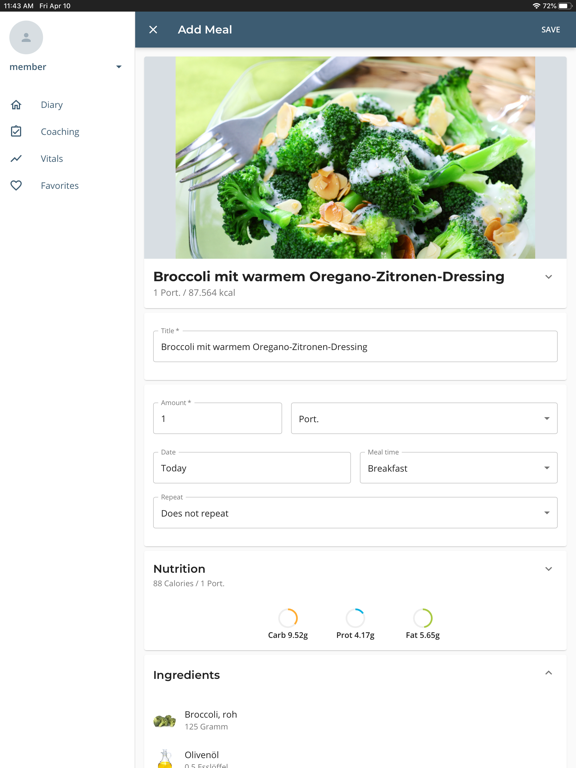576x768 pixels.
Task: Select the Broccoli, roh ingredient text
Action: pos(211,715)
